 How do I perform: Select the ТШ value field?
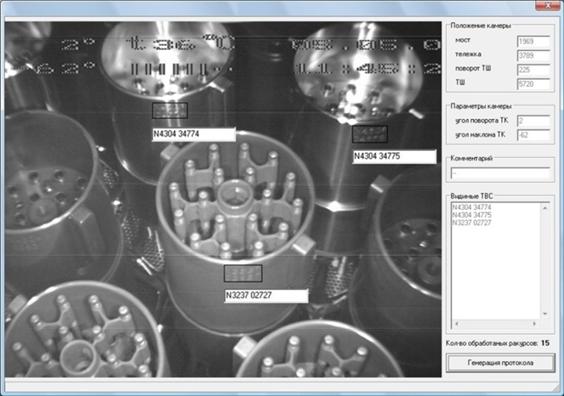[x=533, y=84]
